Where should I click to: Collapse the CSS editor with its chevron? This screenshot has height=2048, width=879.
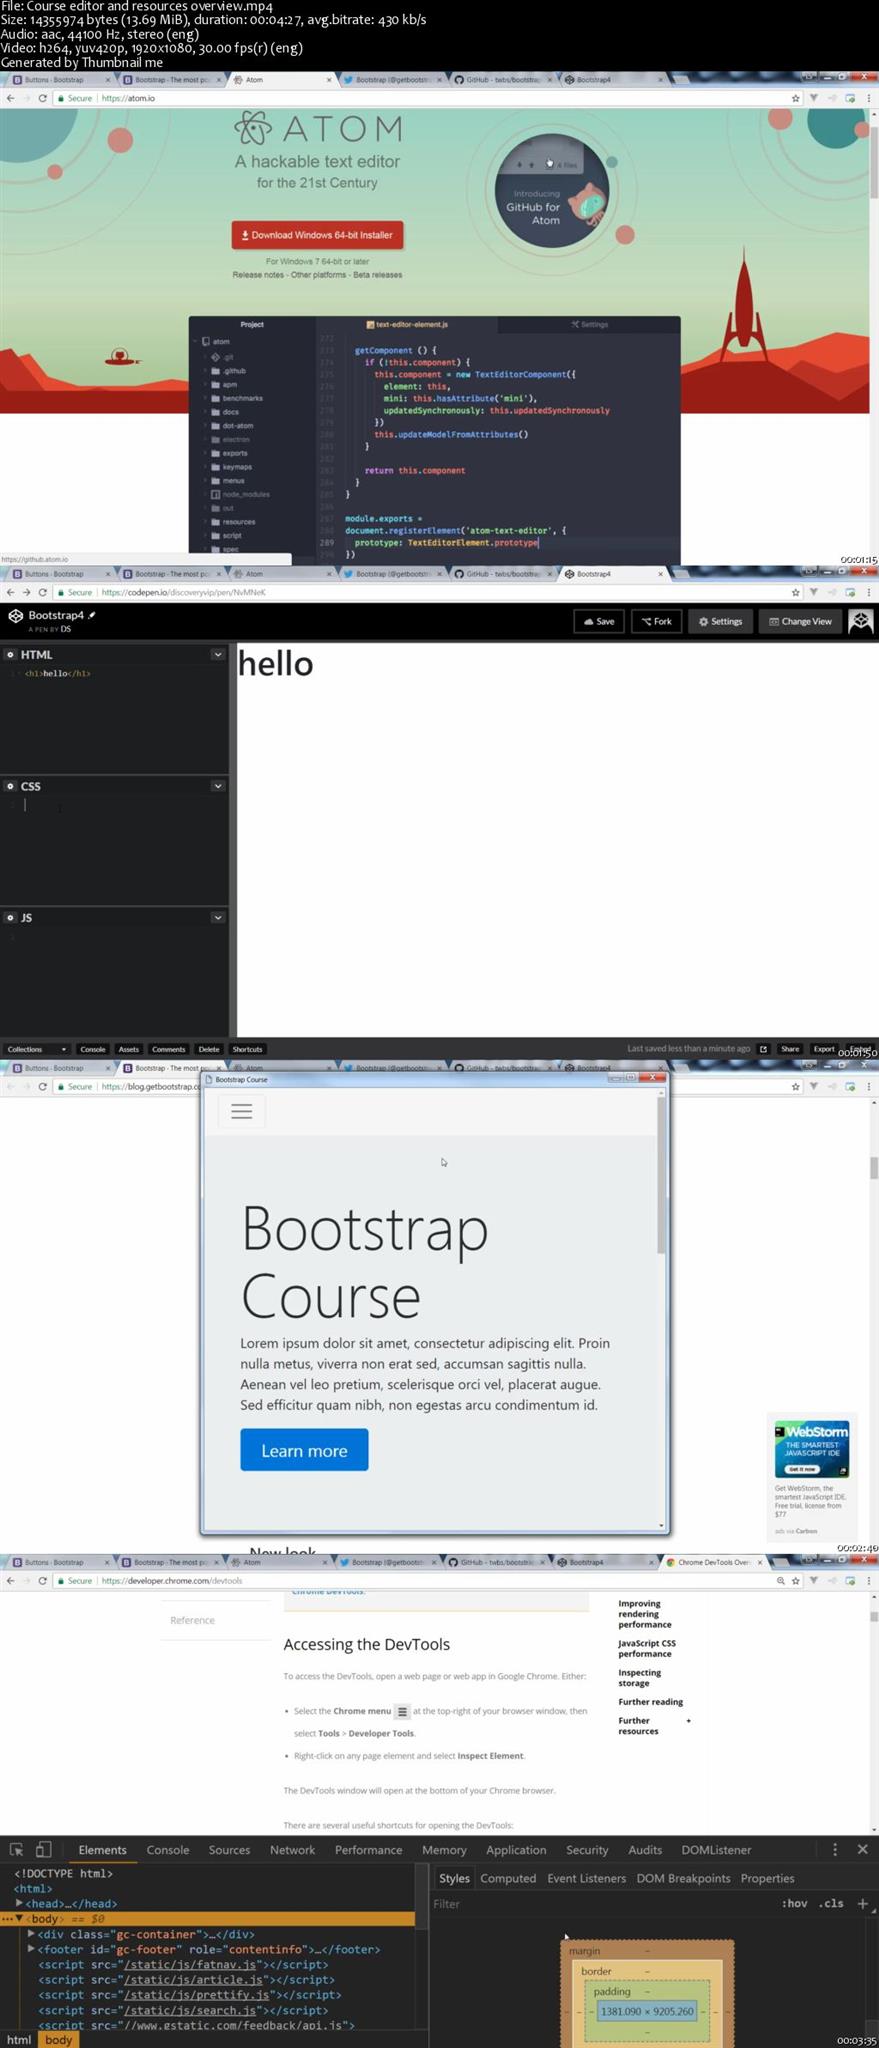pos(217,786)
